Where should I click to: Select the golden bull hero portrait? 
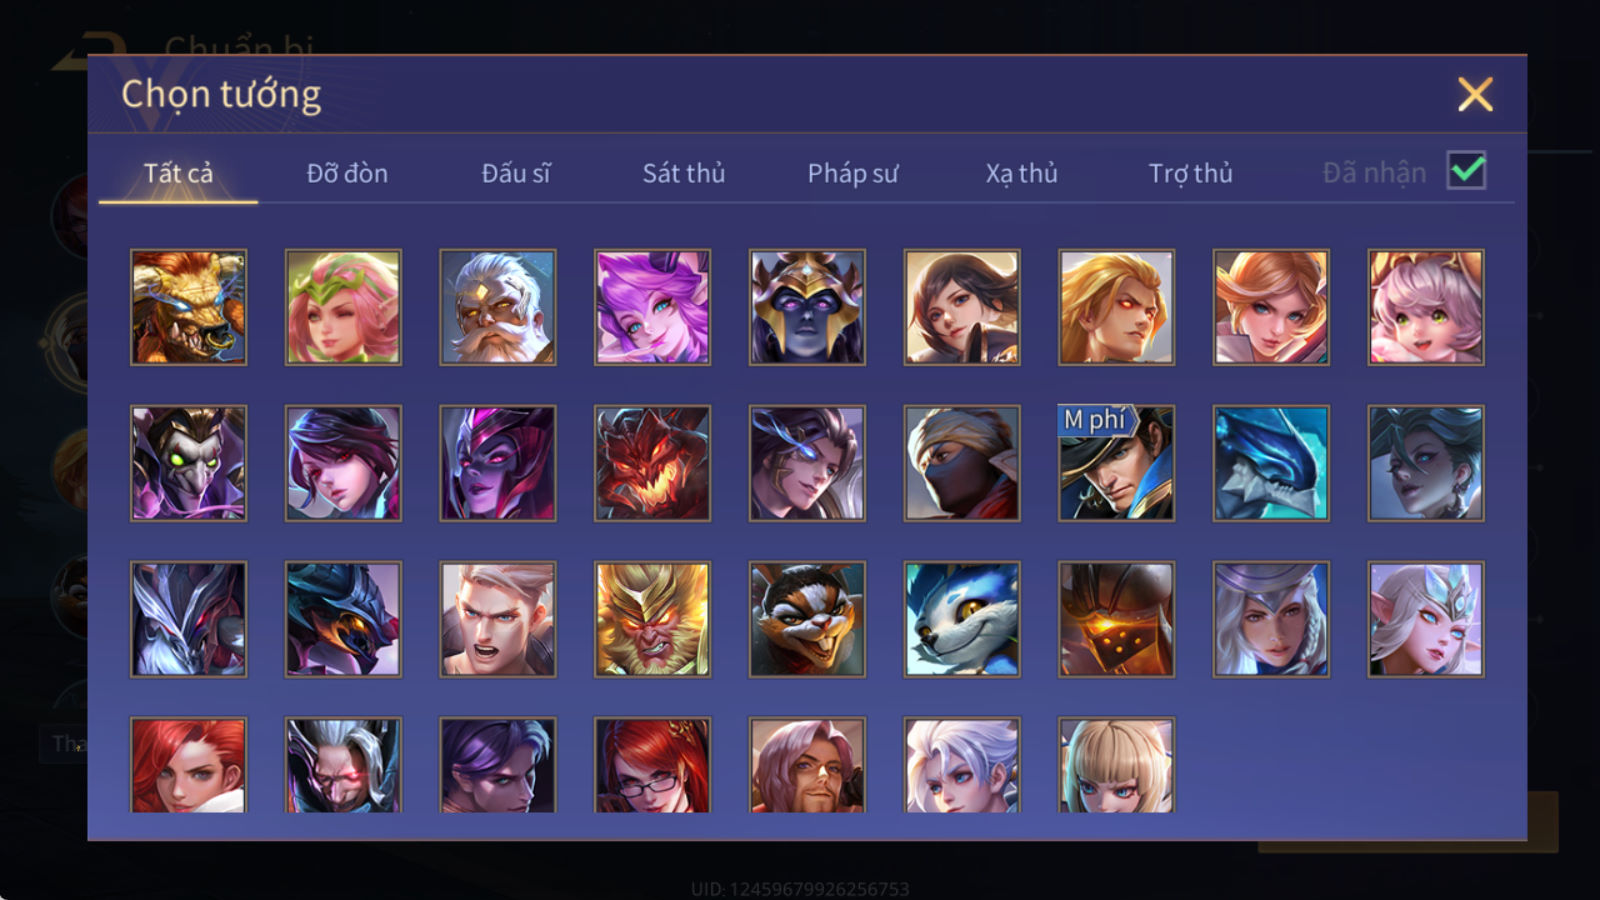188,307
